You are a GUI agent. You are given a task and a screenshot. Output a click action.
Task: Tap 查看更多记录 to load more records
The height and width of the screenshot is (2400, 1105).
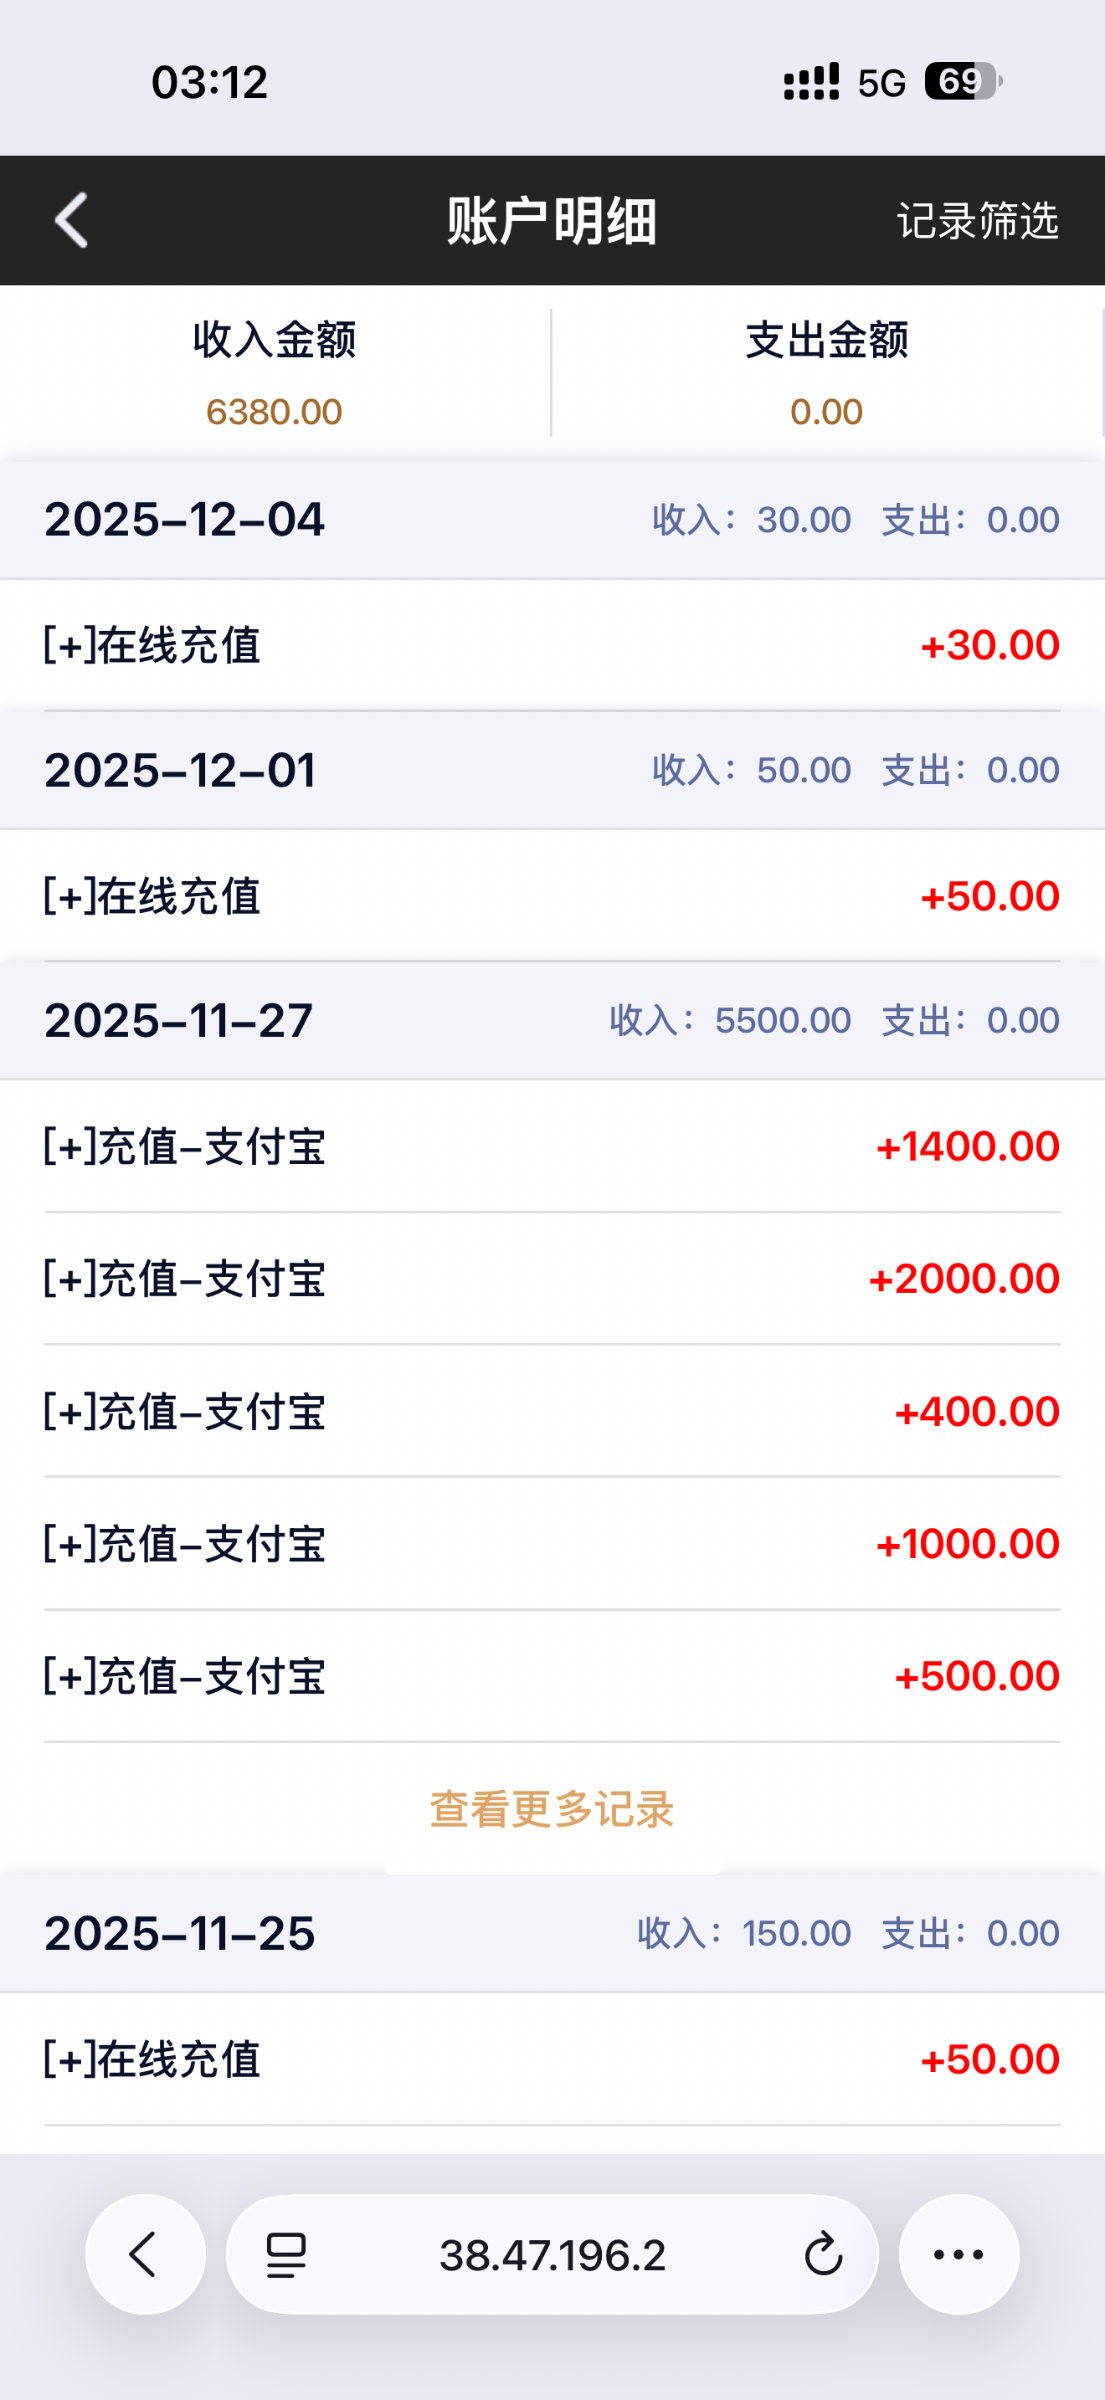(552, 1809)
